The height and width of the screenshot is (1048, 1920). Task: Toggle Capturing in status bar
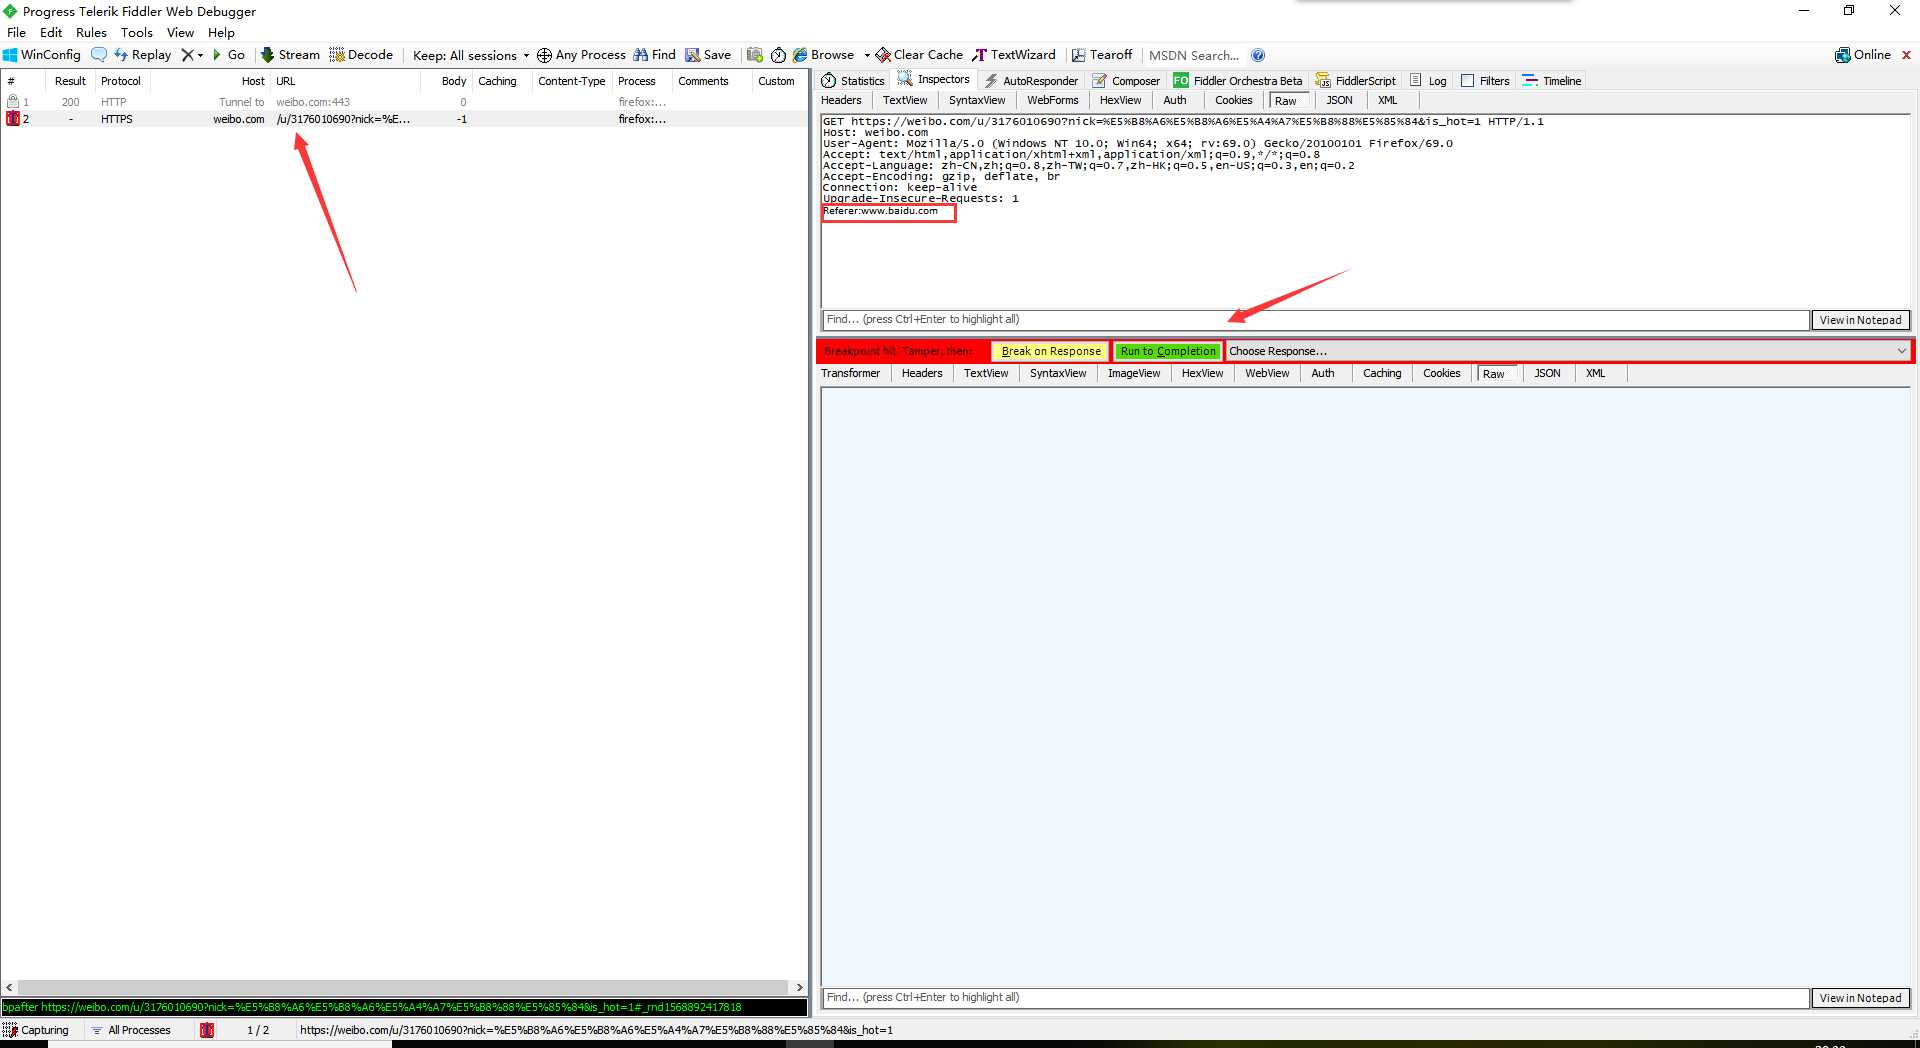(36, 1030)
